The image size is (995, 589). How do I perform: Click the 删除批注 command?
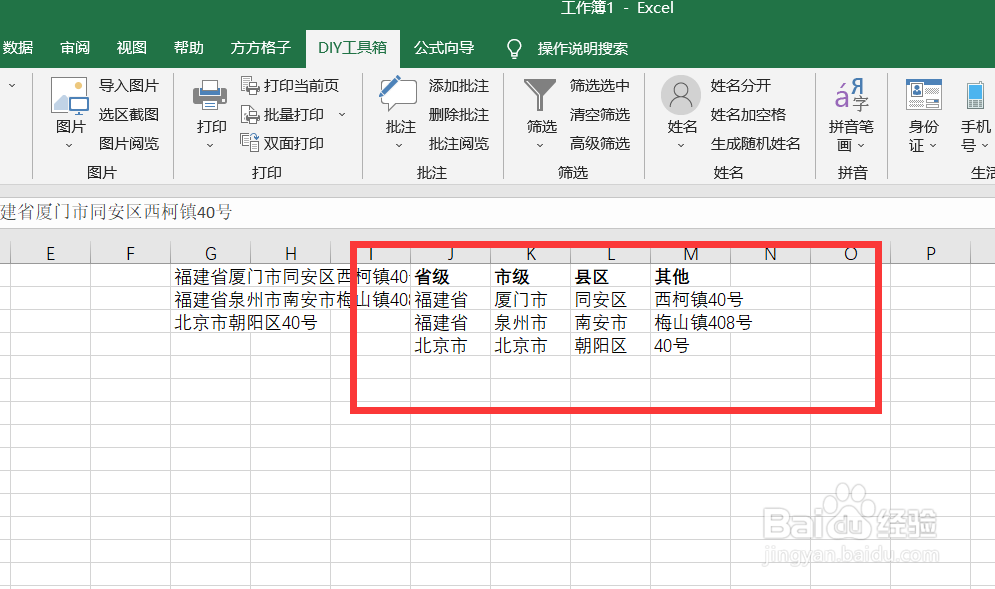tap(458, 114)
